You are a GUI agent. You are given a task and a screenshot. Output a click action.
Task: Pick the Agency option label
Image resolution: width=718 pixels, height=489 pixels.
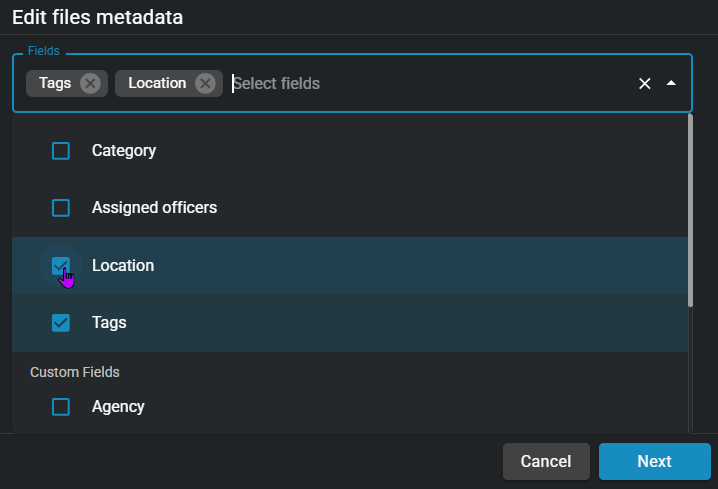(118, 407)
